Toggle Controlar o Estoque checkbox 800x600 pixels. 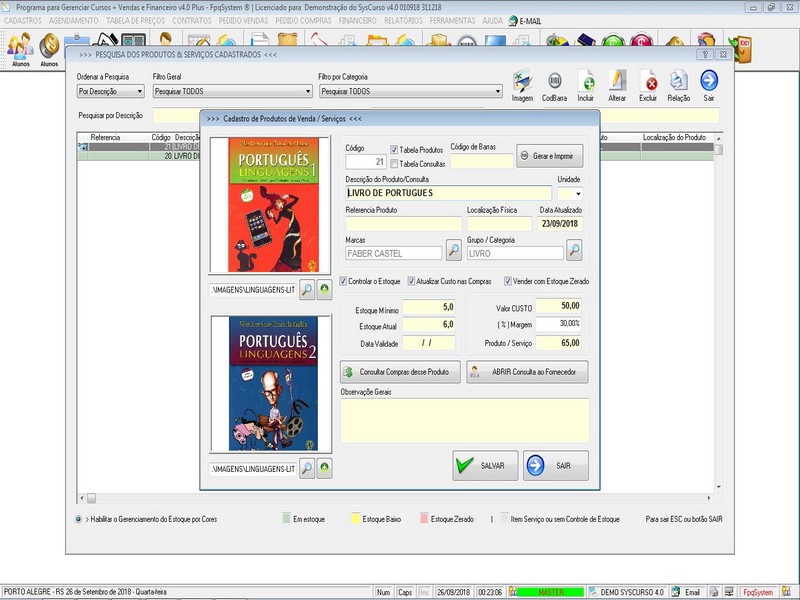tap(343, 281)
